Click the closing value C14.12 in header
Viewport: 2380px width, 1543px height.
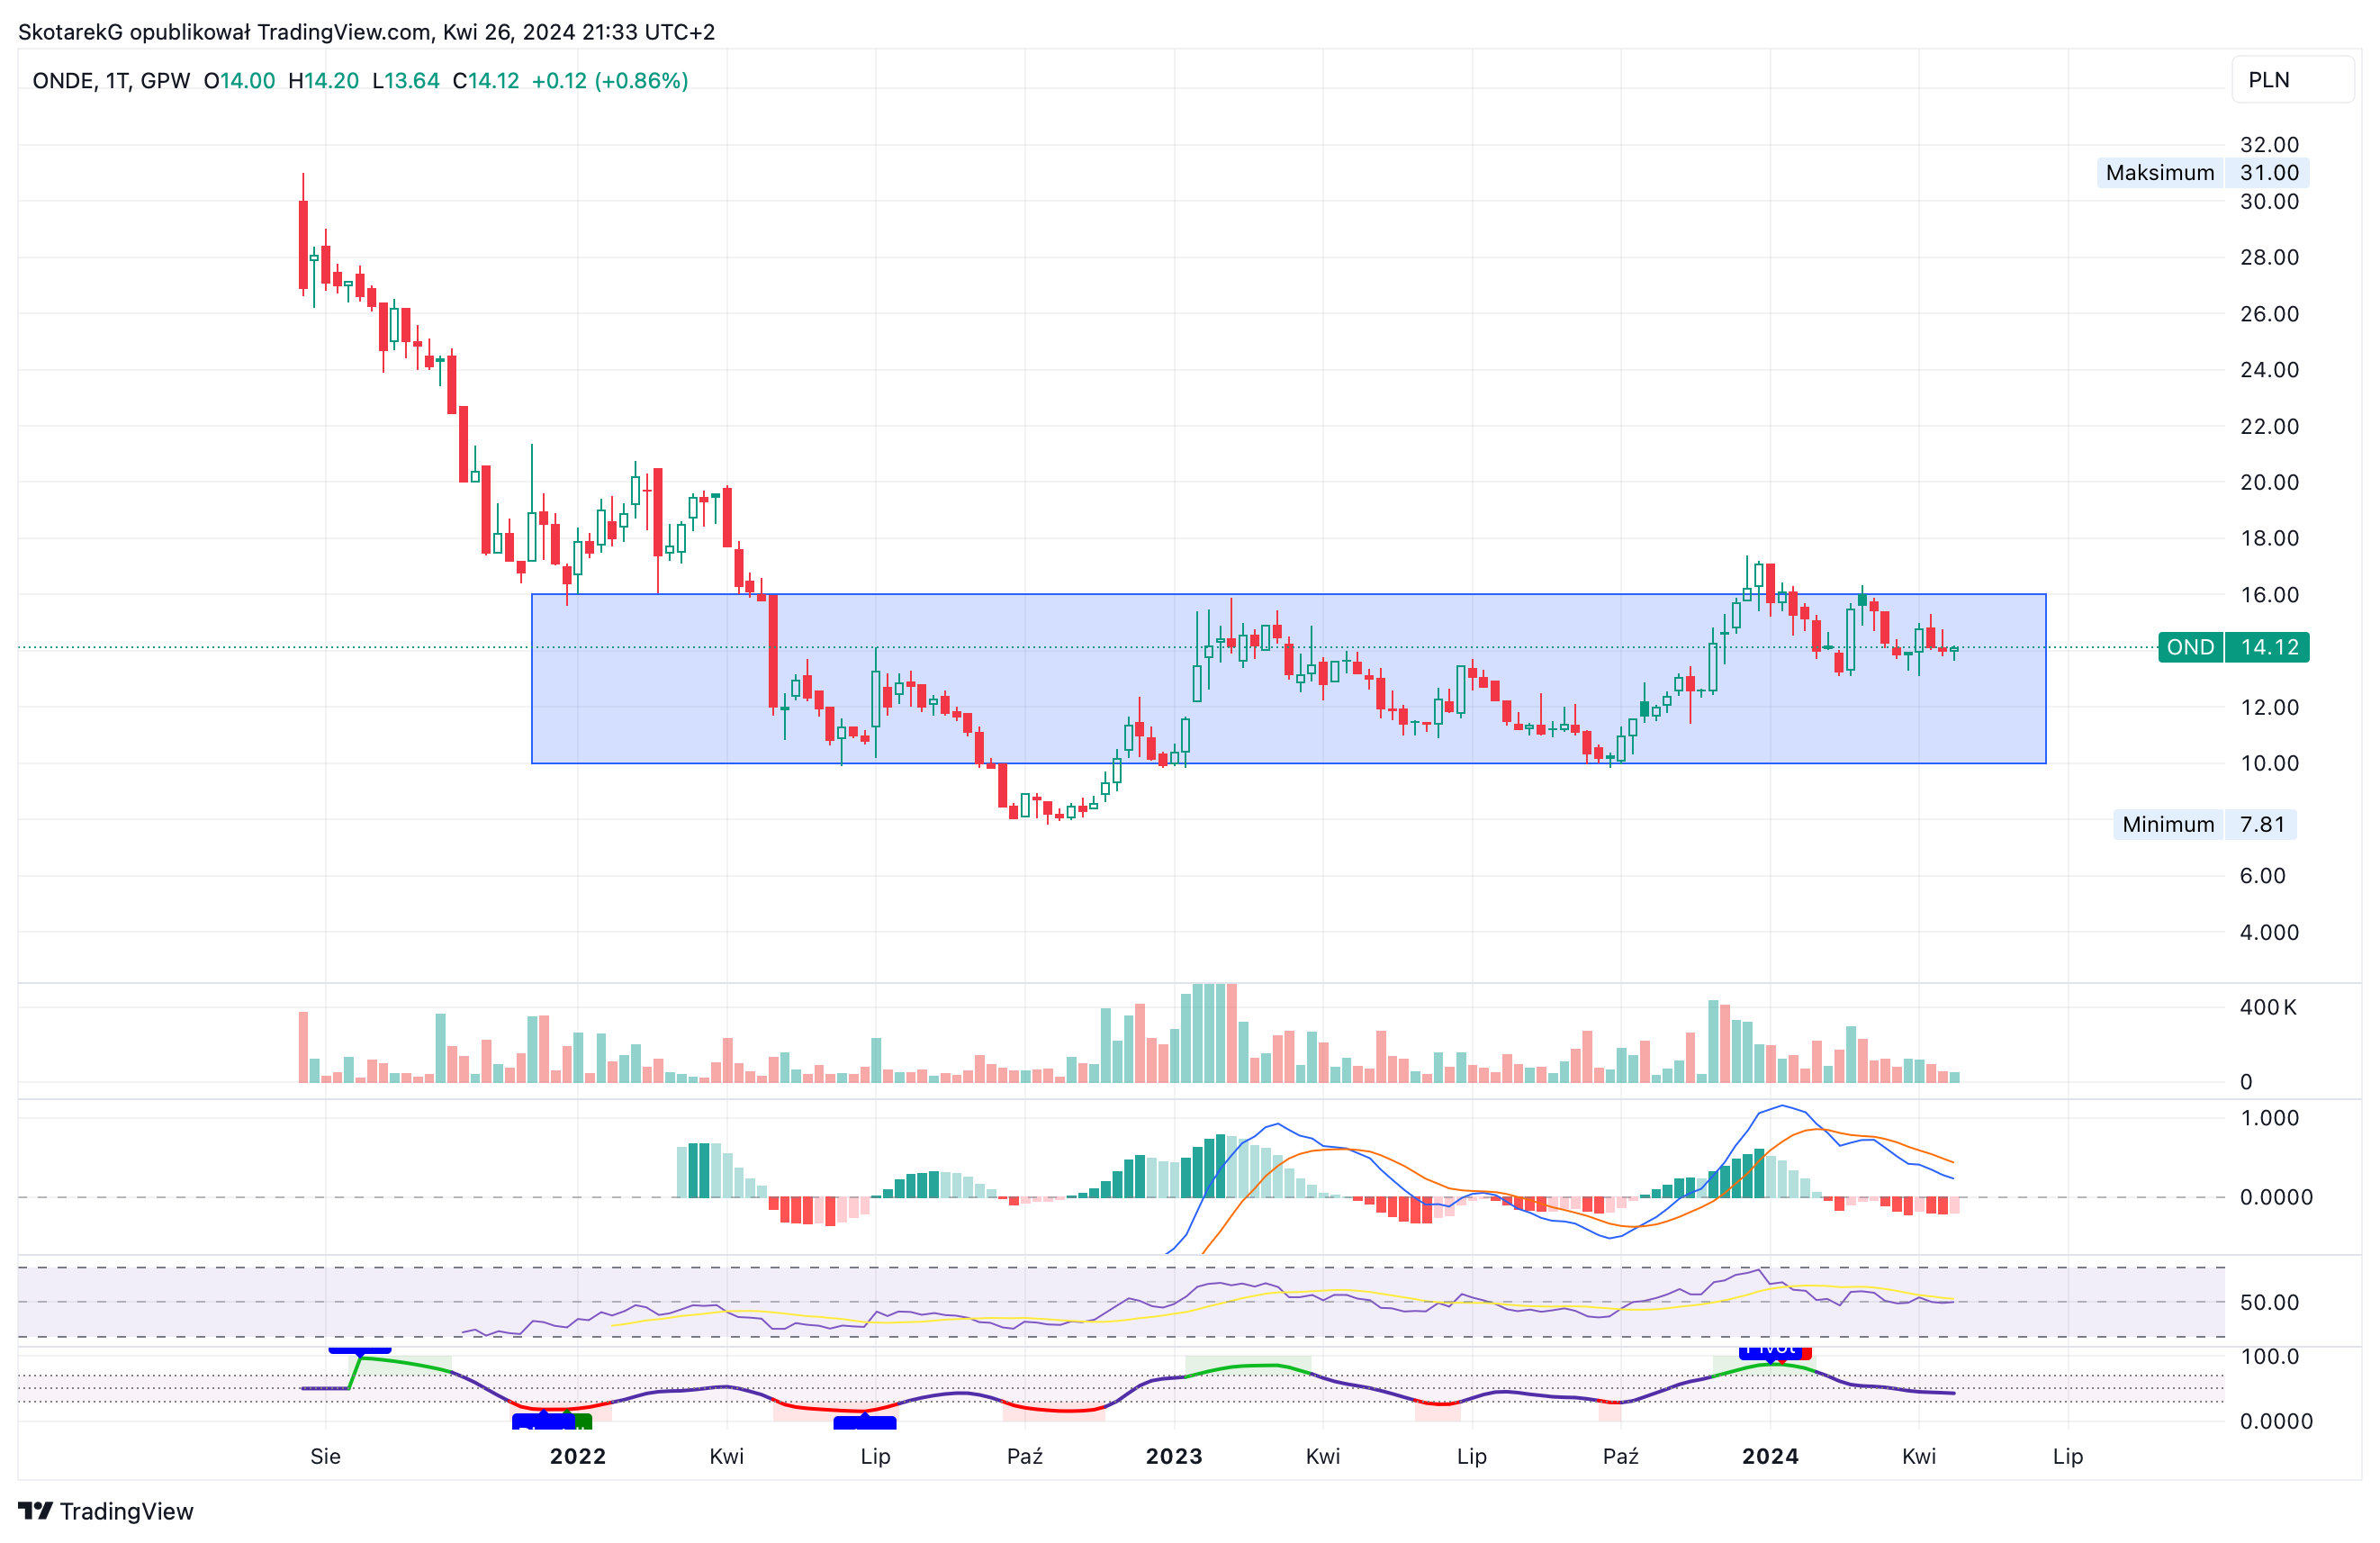(x=486, y=81)
